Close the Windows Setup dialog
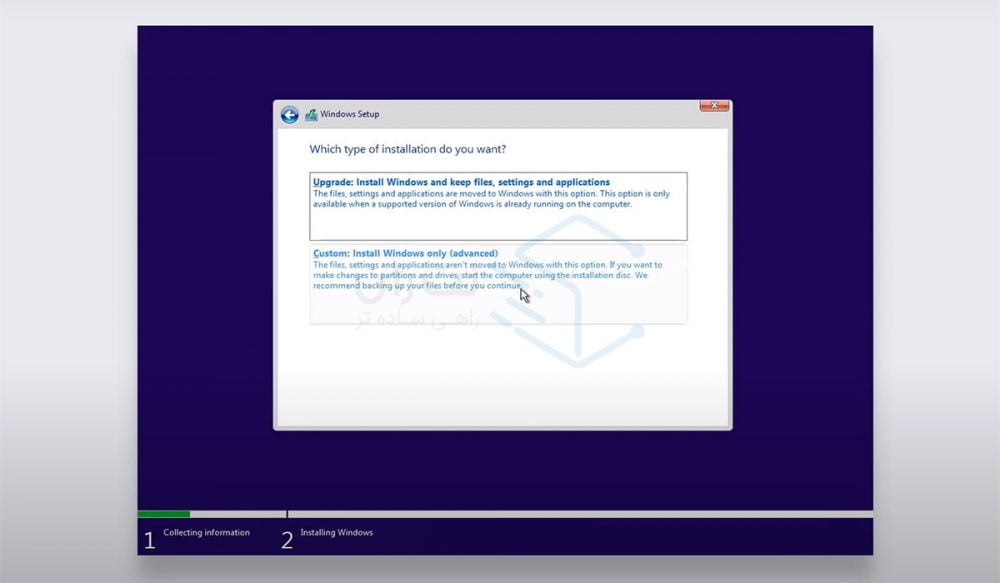The height and width of the screenshot is (583, 1000). (x=713, y=106)
